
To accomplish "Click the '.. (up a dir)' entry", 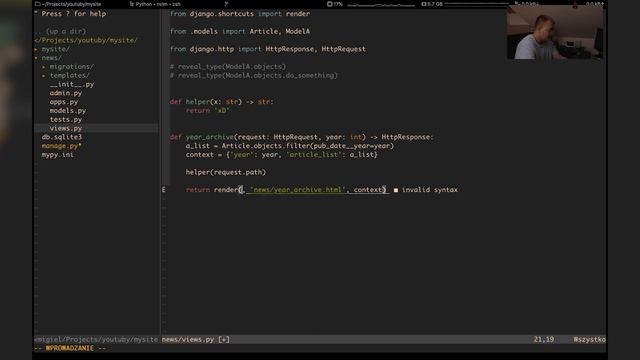I will [x=60, y=31].
